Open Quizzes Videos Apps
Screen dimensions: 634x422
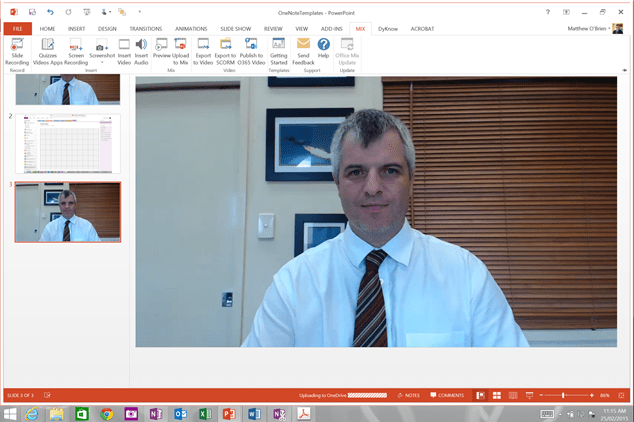47,51
